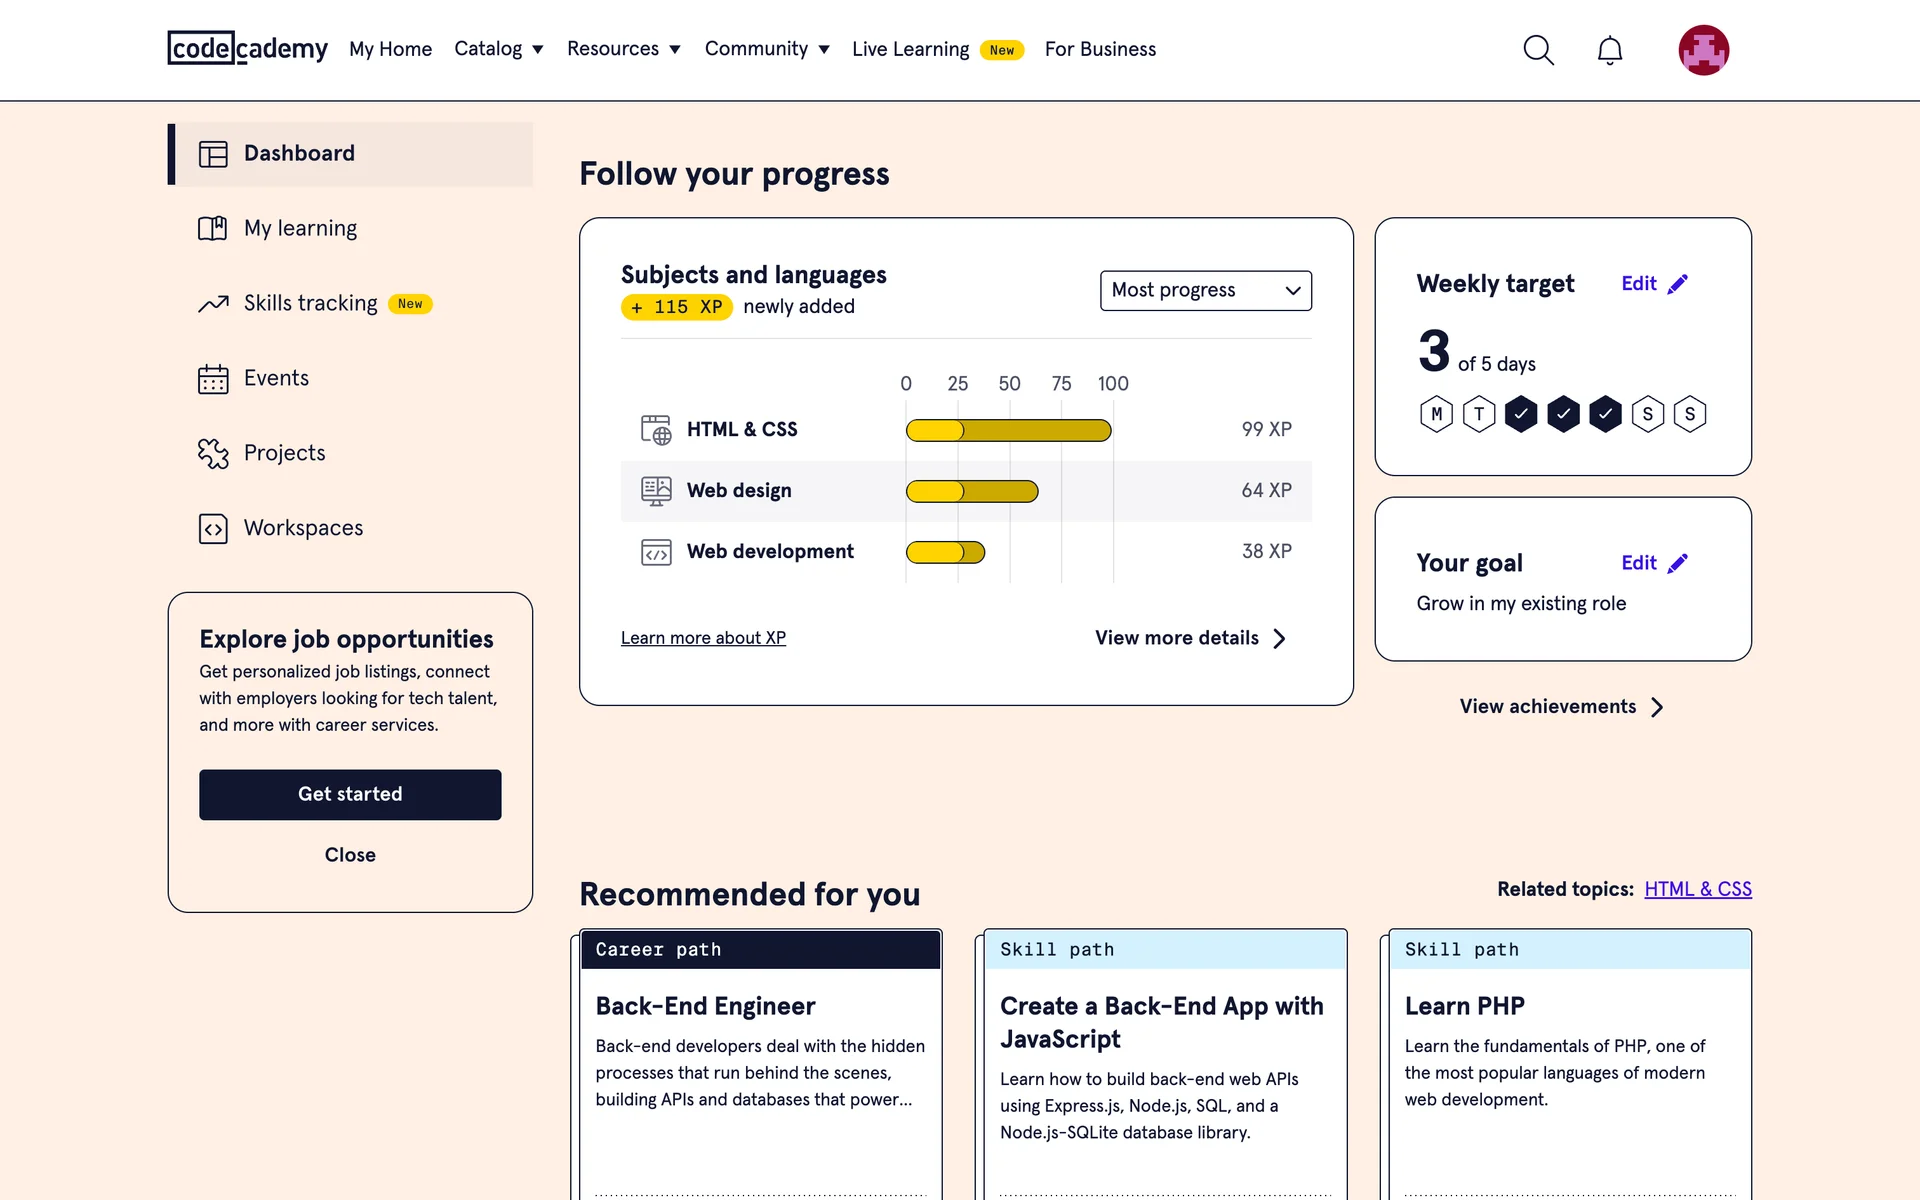
Task: Open the profile avatar menu
Action: (x=1703, y=50)
